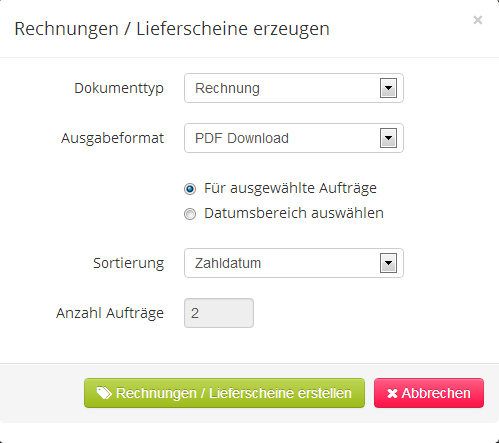
Task: Click the Ausgabeformat field label
Action: (112, 138)
